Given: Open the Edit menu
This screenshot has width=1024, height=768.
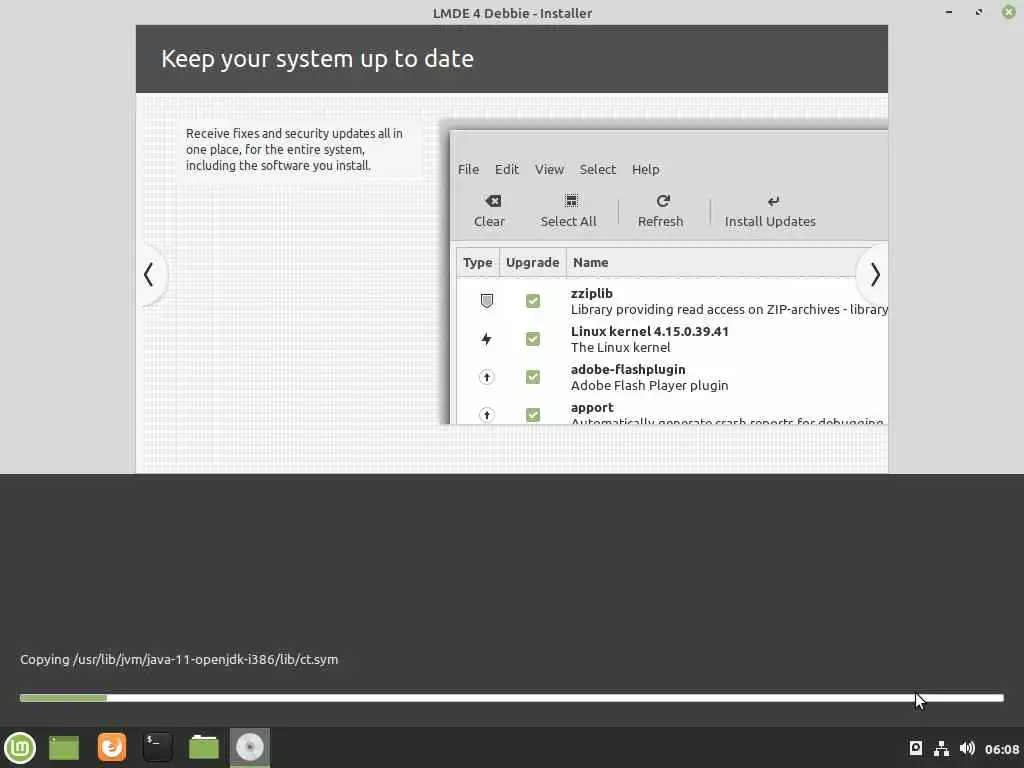Looking at the screenshot, I should 507,169.
